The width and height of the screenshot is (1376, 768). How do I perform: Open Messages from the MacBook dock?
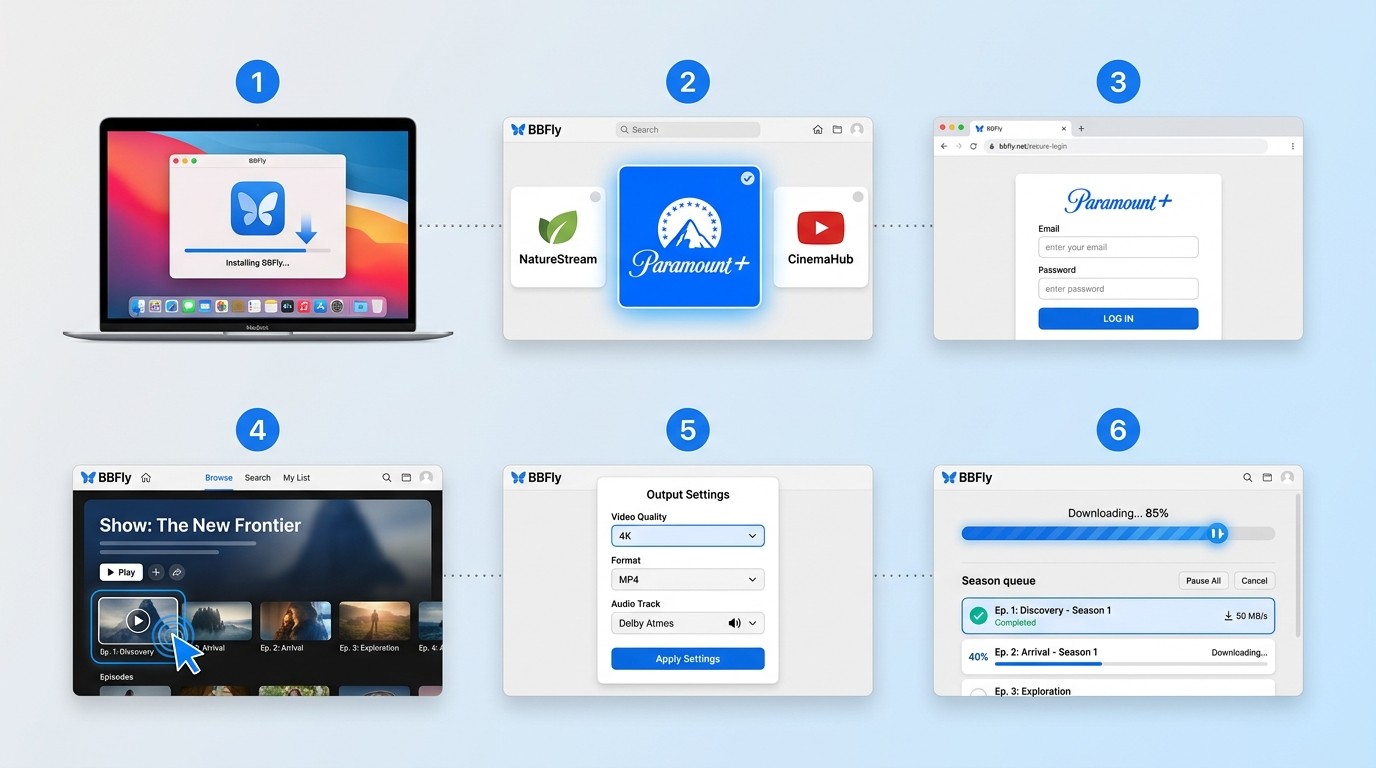[x=188, y=306]
